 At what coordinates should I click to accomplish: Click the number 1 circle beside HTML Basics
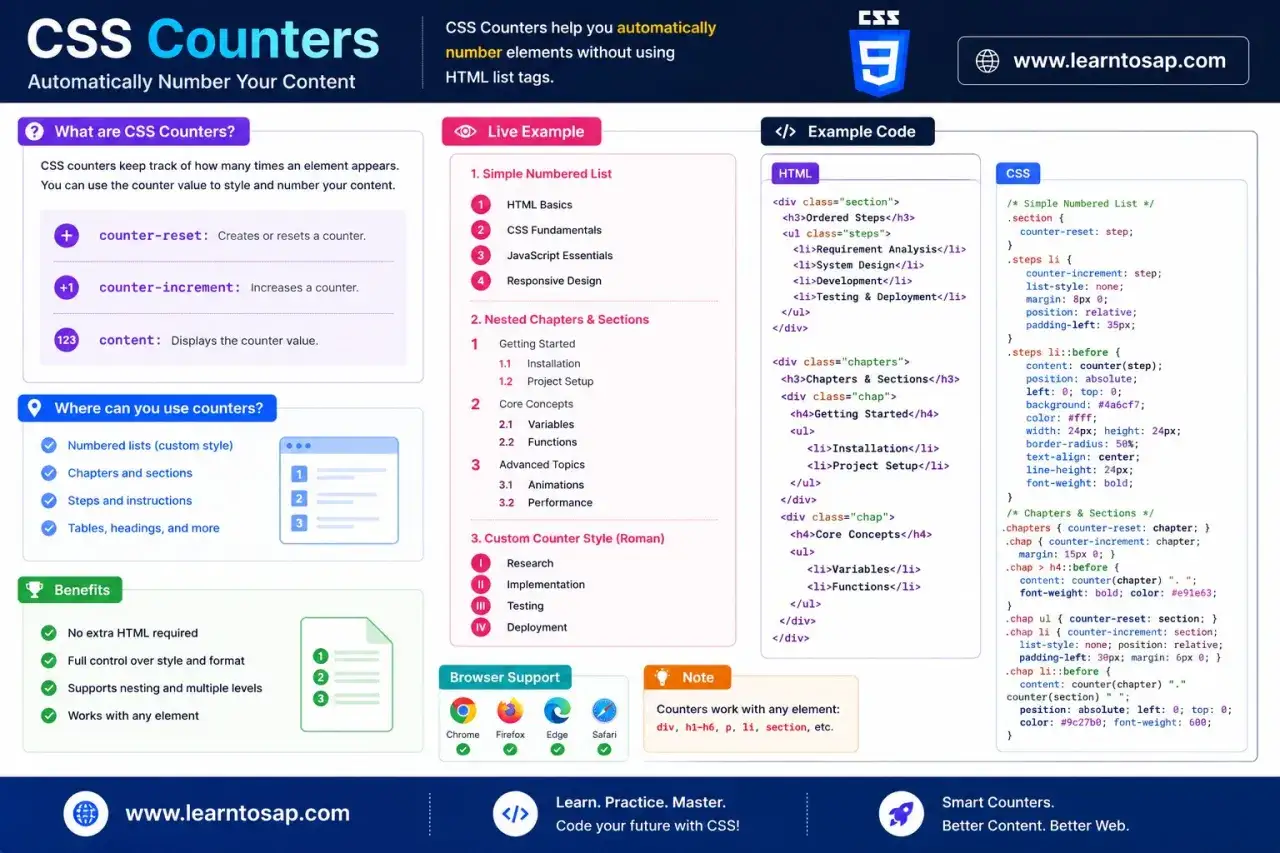pyautogui.click(x=481, y=205)
